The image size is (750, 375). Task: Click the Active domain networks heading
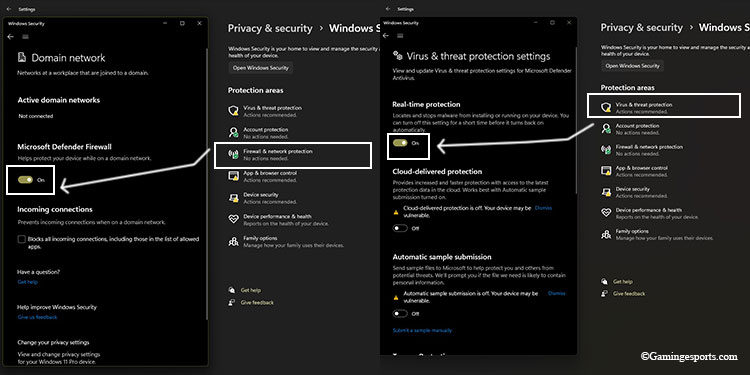59,100
